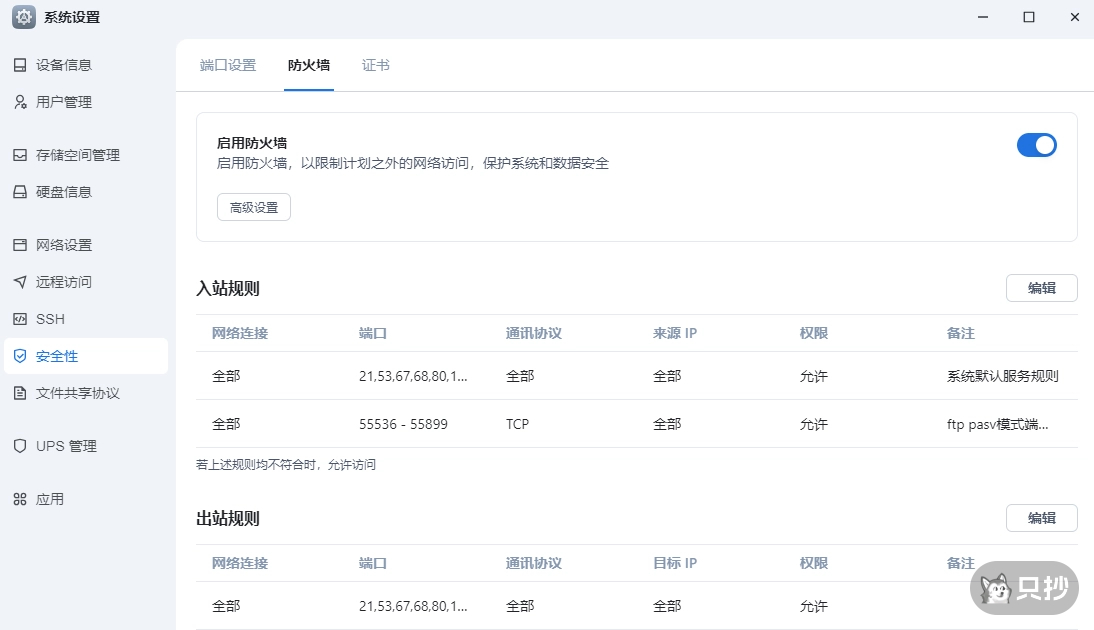View 硬盘信息 via its sidebar icon
Viewport: 1094px width, 630px height.
65,191
